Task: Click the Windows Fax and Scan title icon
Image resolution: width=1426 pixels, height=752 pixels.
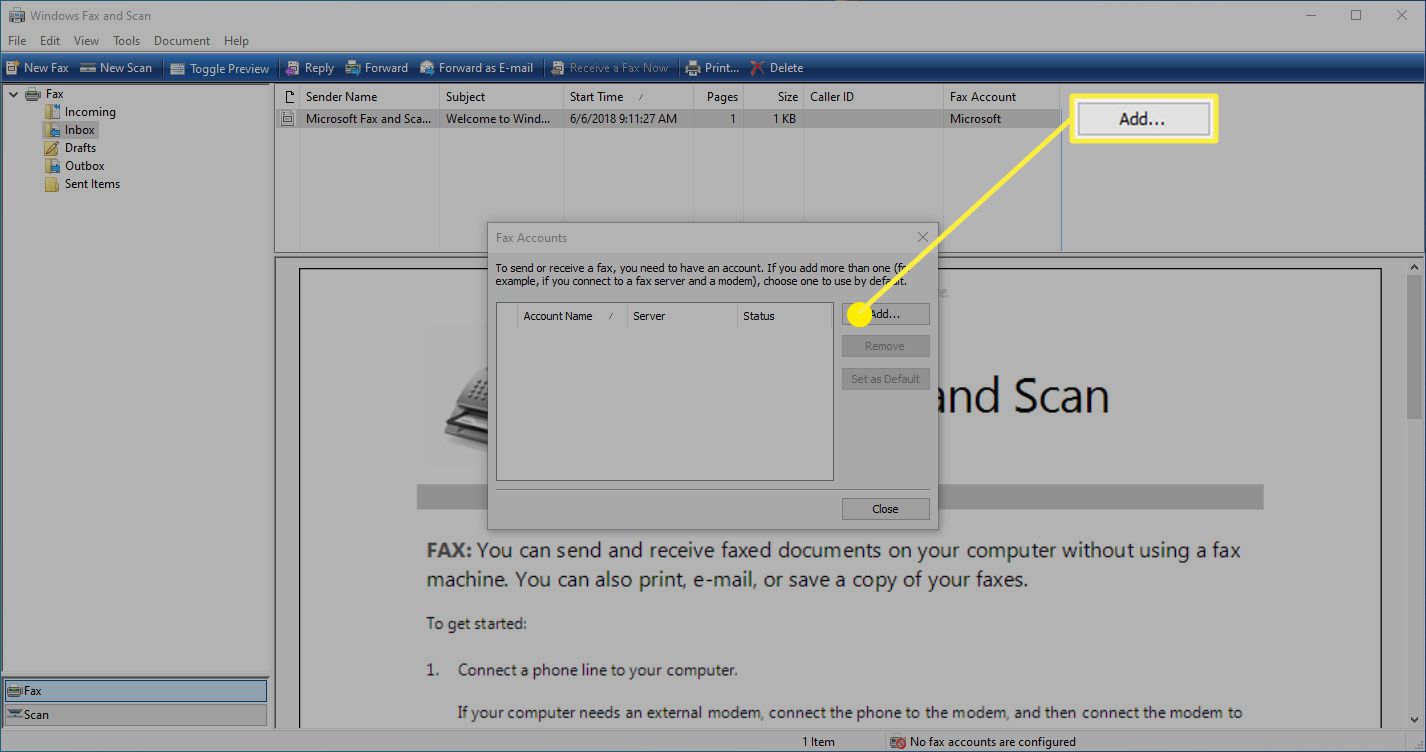Action: tap(16, 16)
